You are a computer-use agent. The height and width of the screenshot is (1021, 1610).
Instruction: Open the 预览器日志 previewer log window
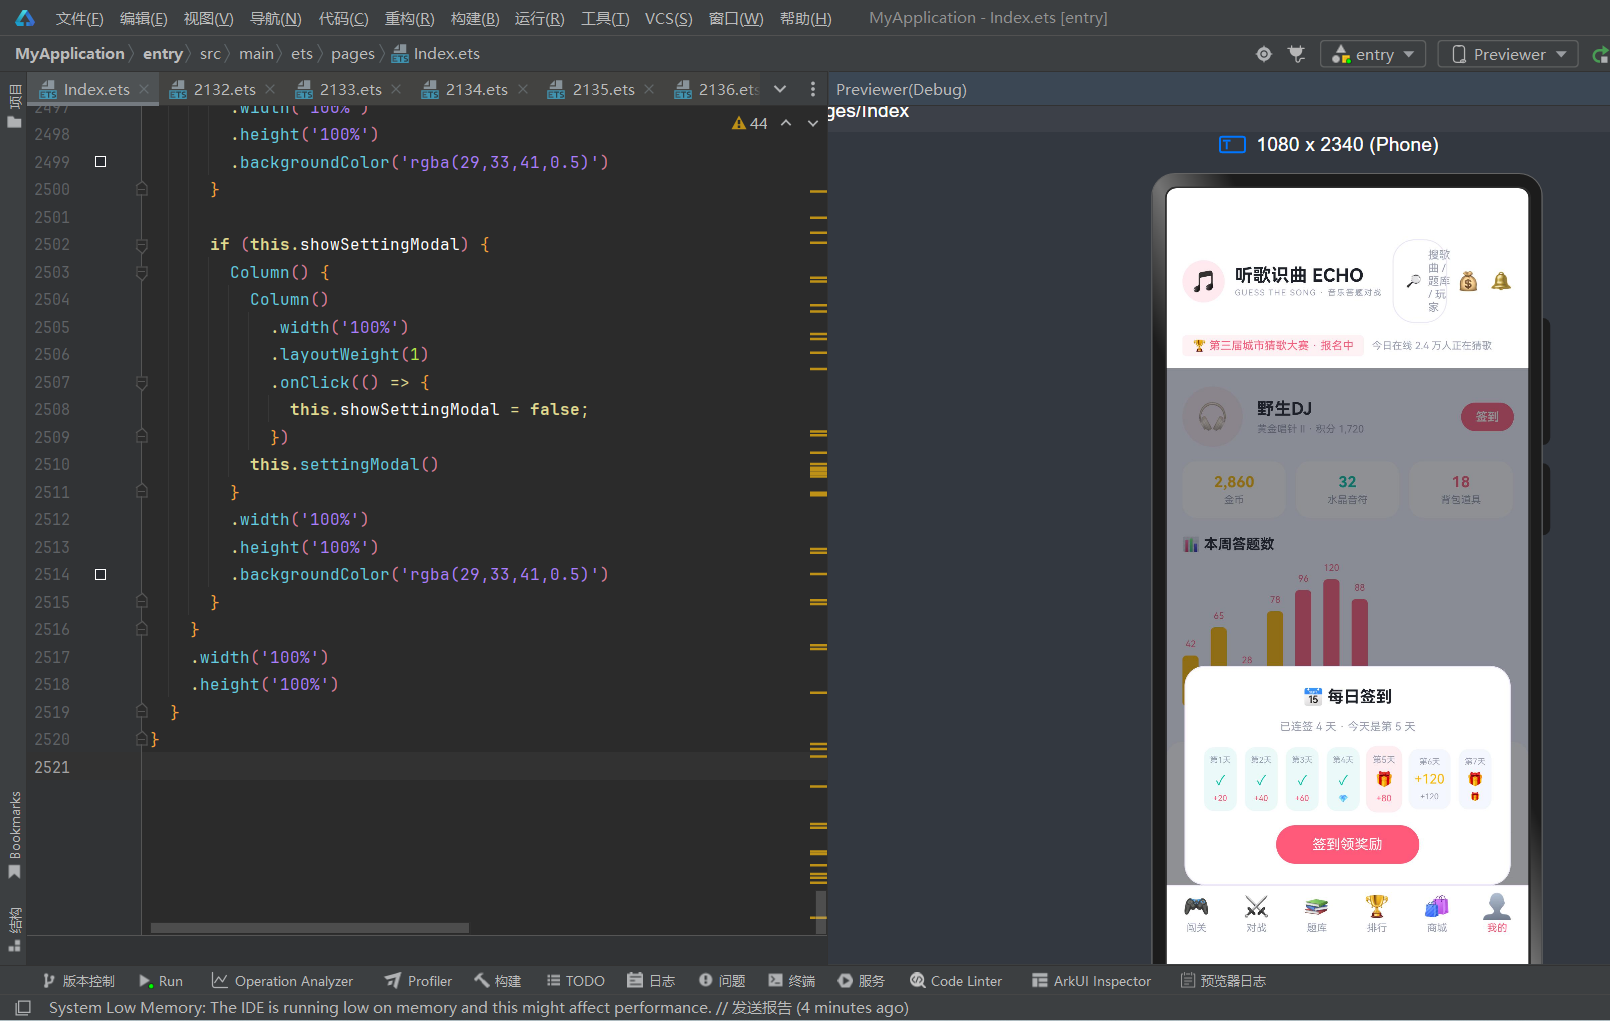[x=1223, y=981]
